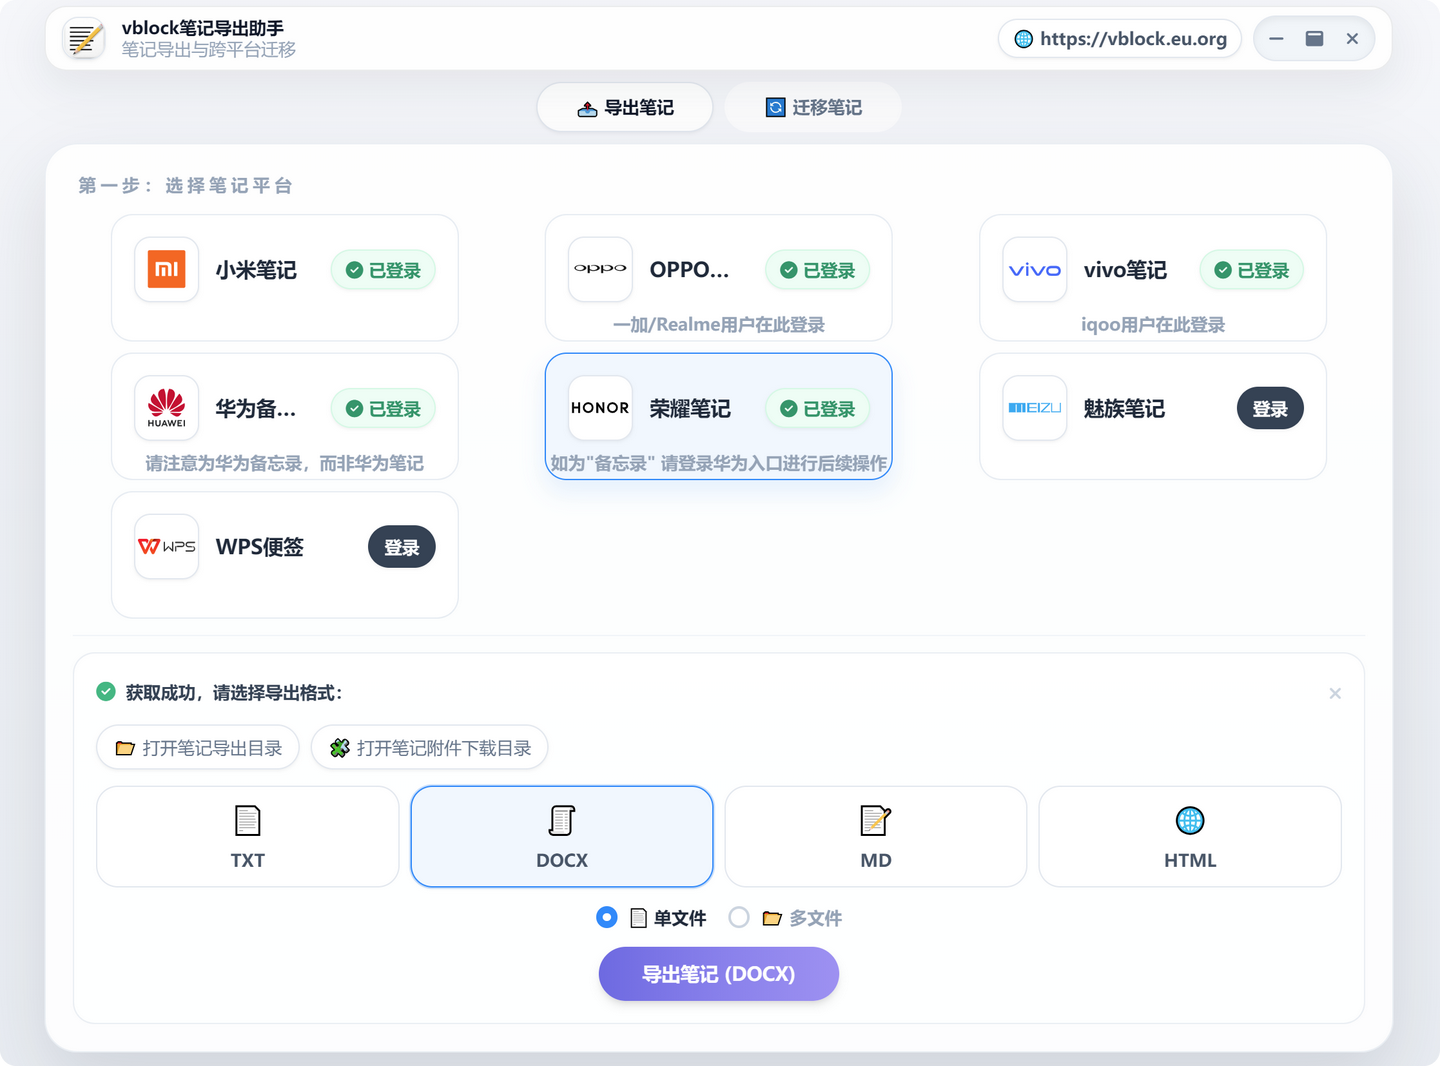Click the MD markdown pencil icon
This screenshot has width=1440, height=1066.
[x=876, y=821]
